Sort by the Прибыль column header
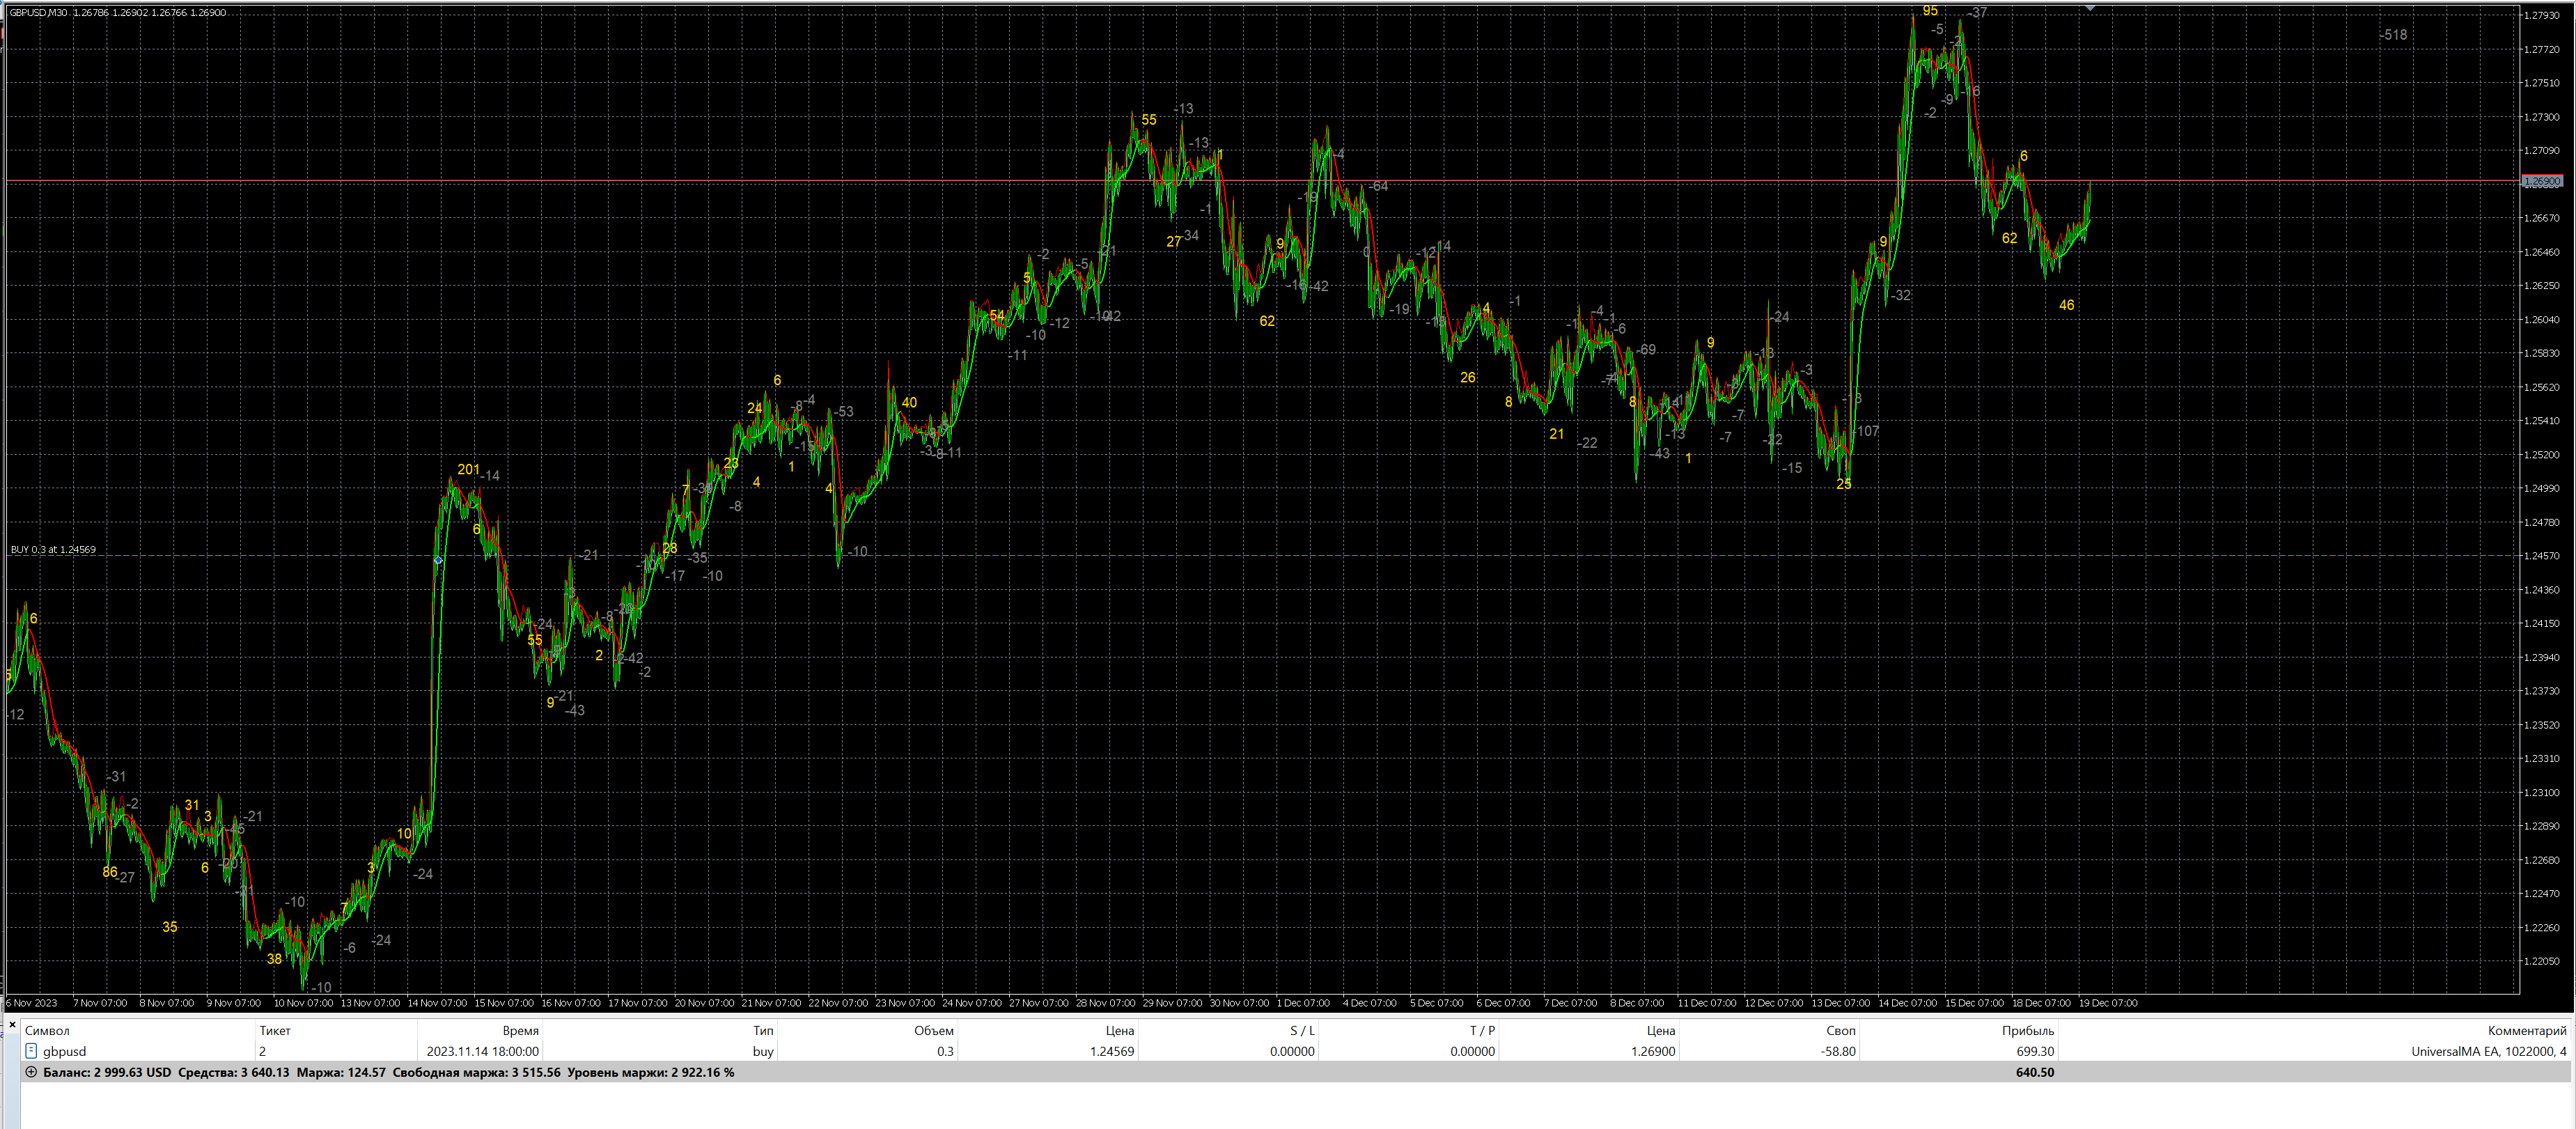 point(2027,1030)
